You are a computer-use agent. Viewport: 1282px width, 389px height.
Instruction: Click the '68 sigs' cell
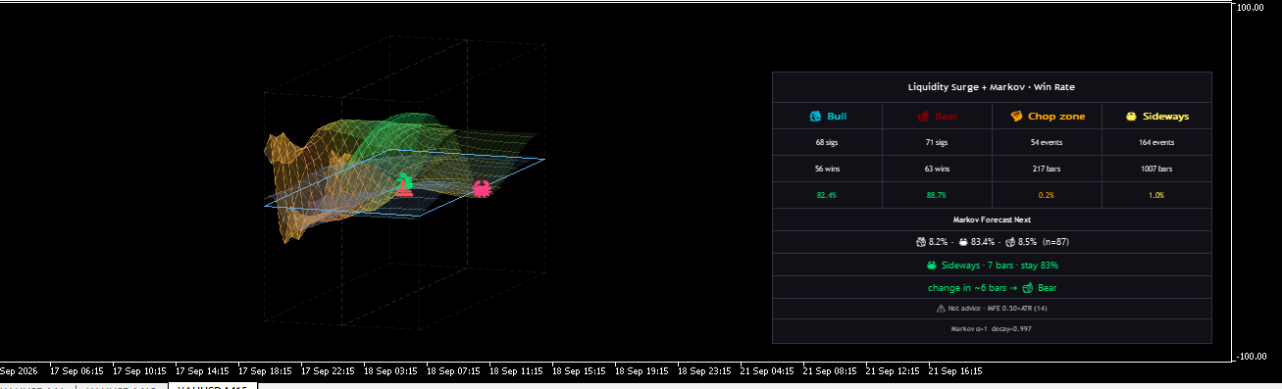826,143
